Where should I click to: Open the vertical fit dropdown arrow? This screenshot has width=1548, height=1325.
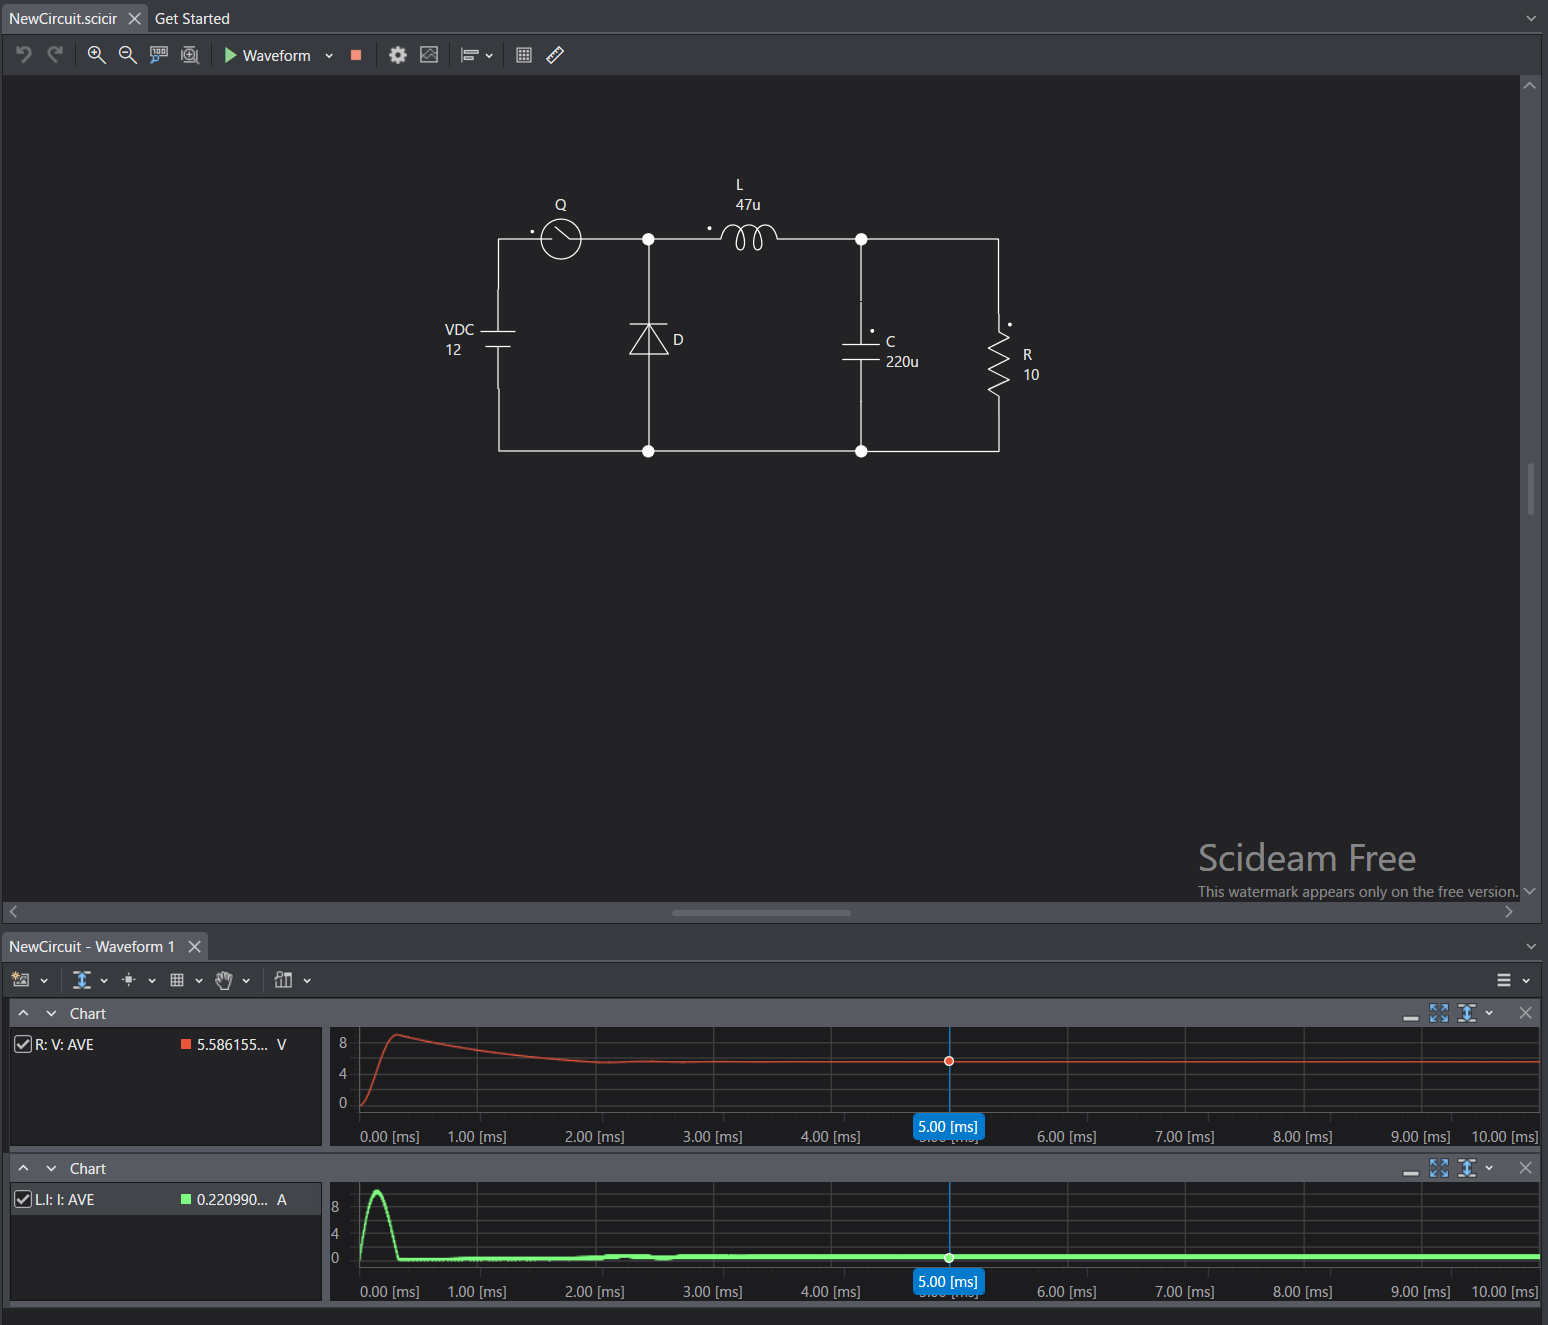pos(104,981)
